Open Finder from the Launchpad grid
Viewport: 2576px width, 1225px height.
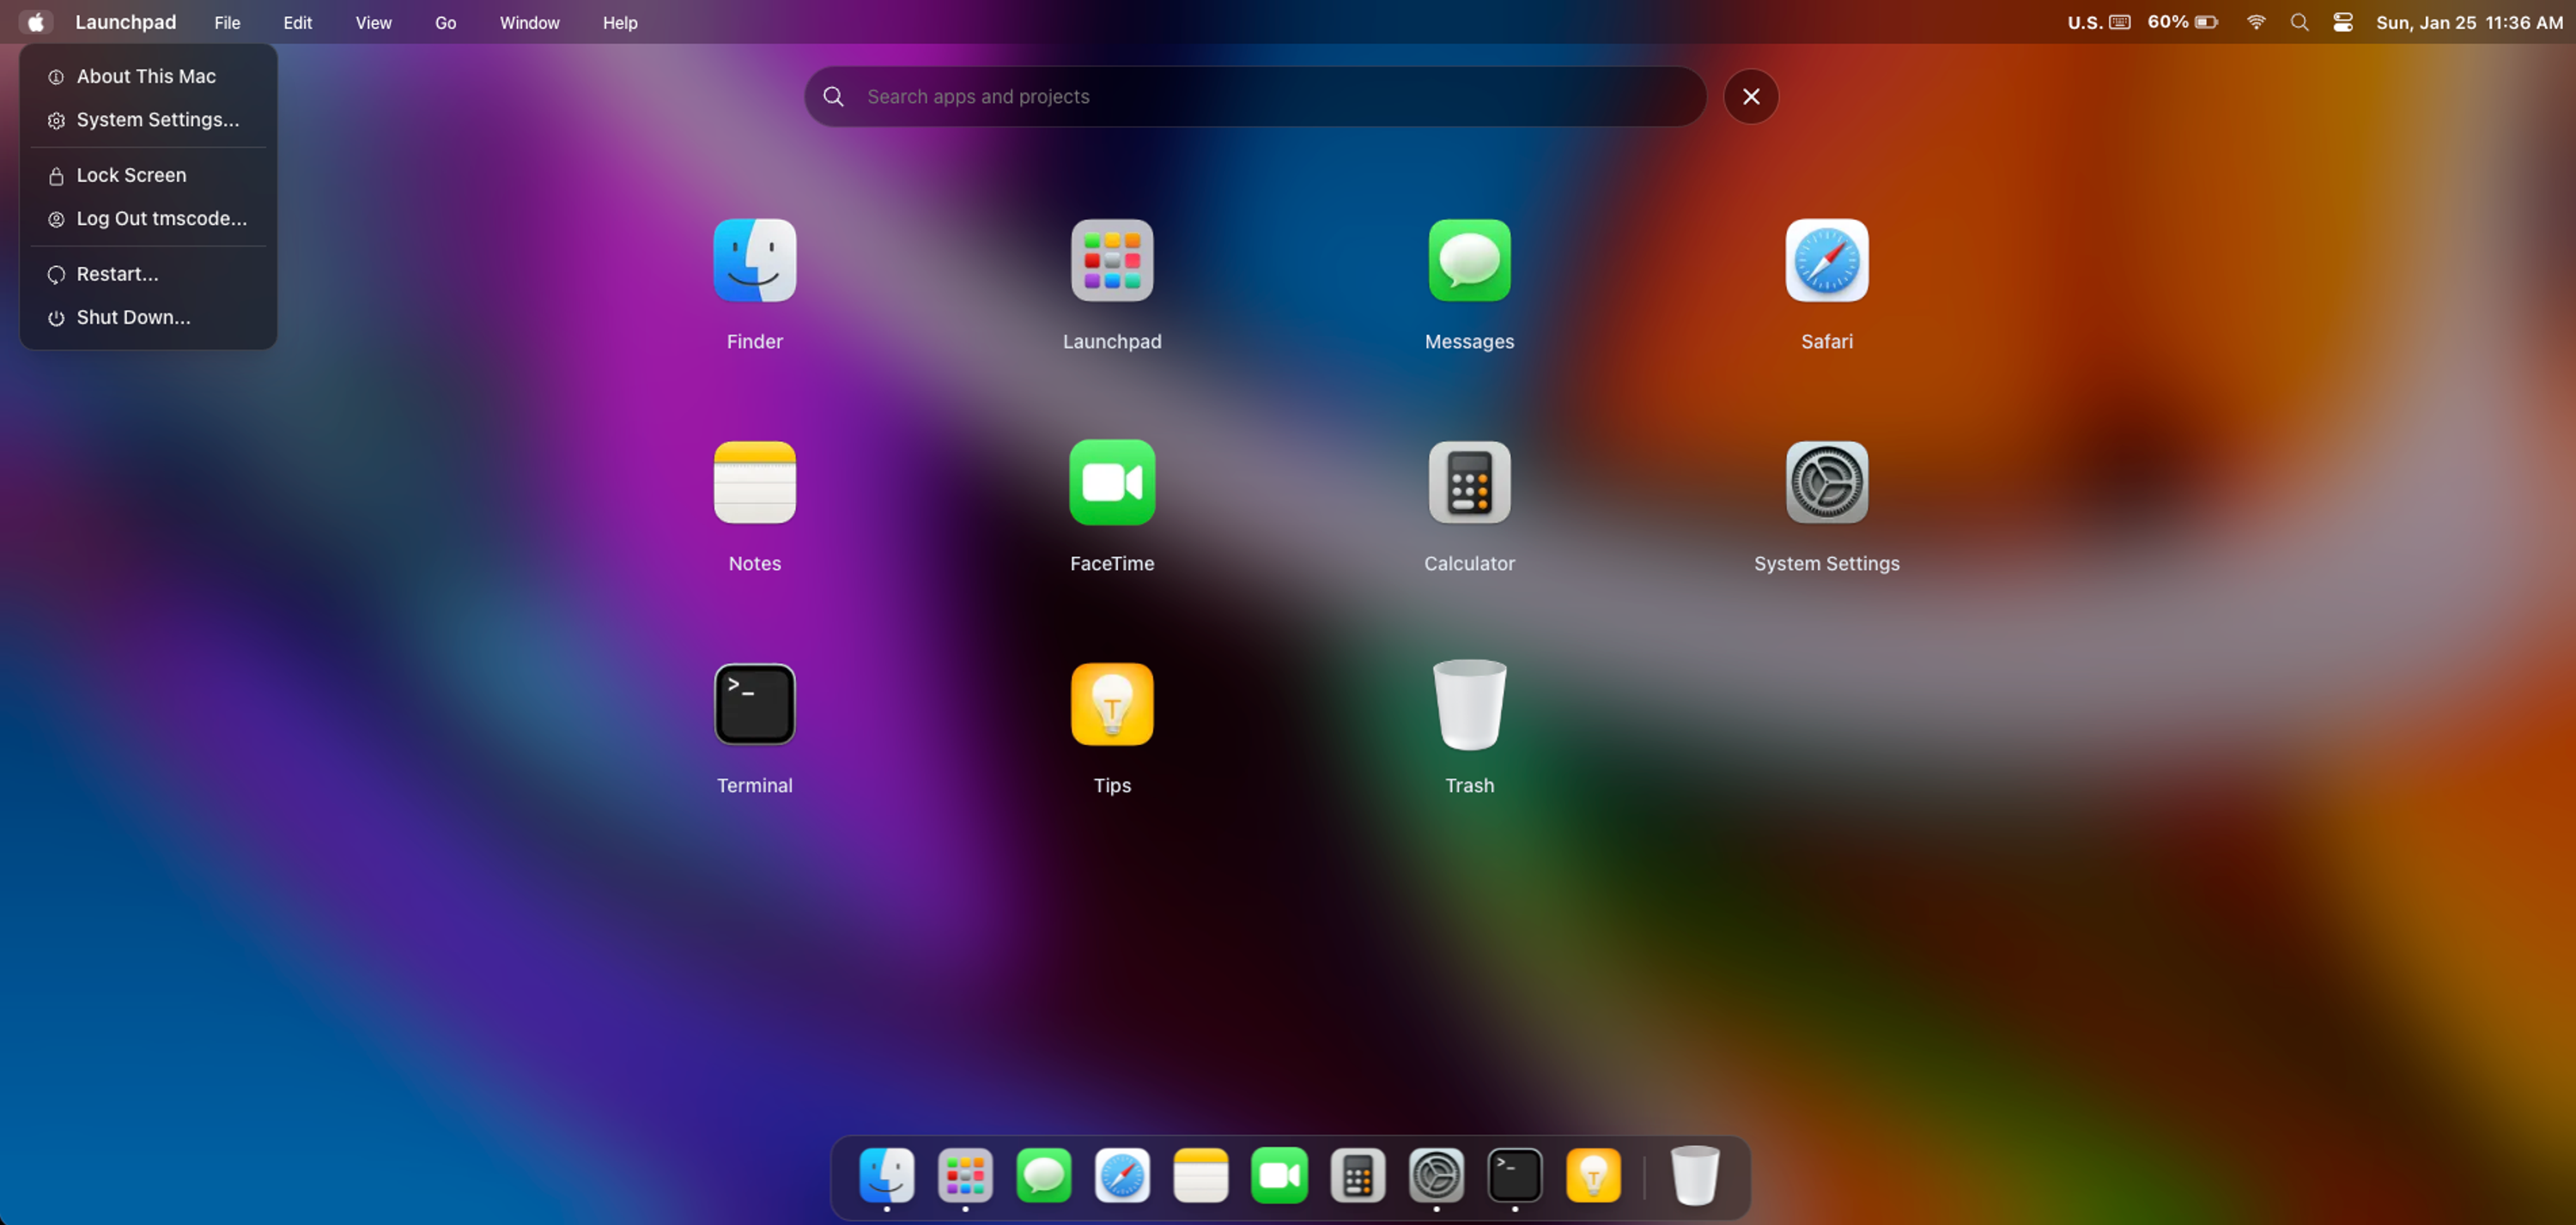pos(754,260)
